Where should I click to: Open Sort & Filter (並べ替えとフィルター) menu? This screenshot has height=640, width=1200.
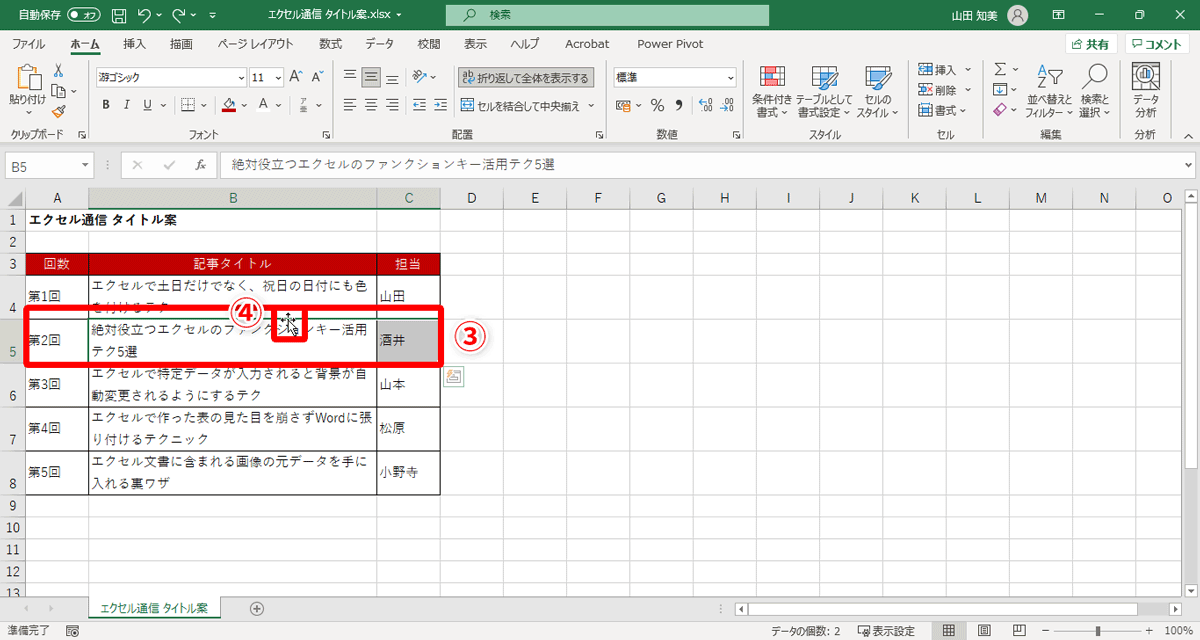tap(1048, 92)
